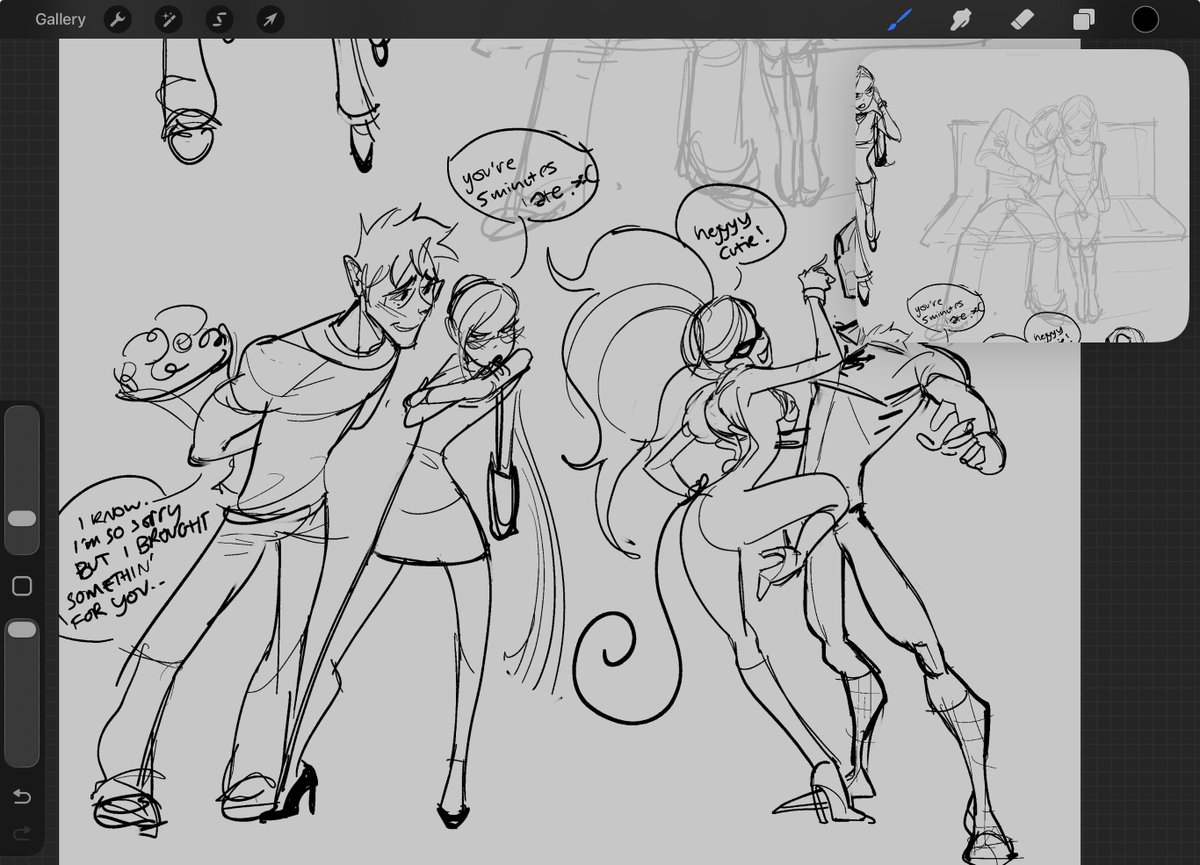Open the Adjustments magic wand menu
The width and height of the screenshot is (1200, 865).
pyautogui.click(x=168, y=19)
